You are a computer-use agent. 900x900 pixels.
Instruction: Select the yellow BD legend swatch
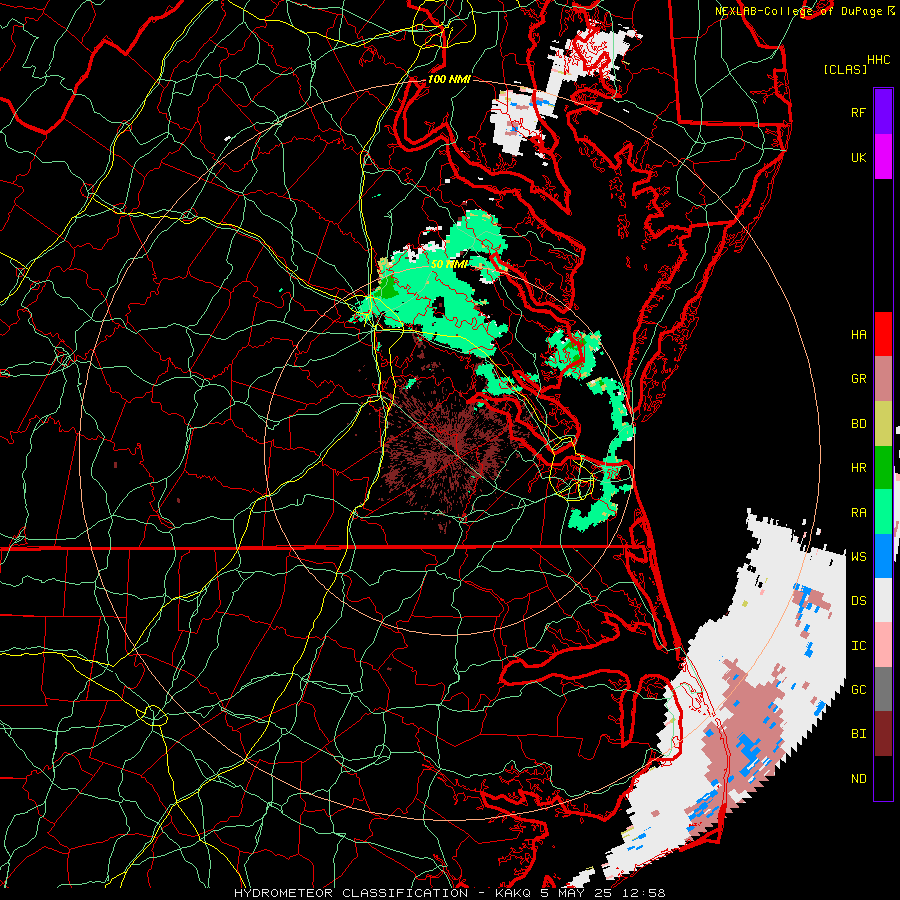pos(883,424)
